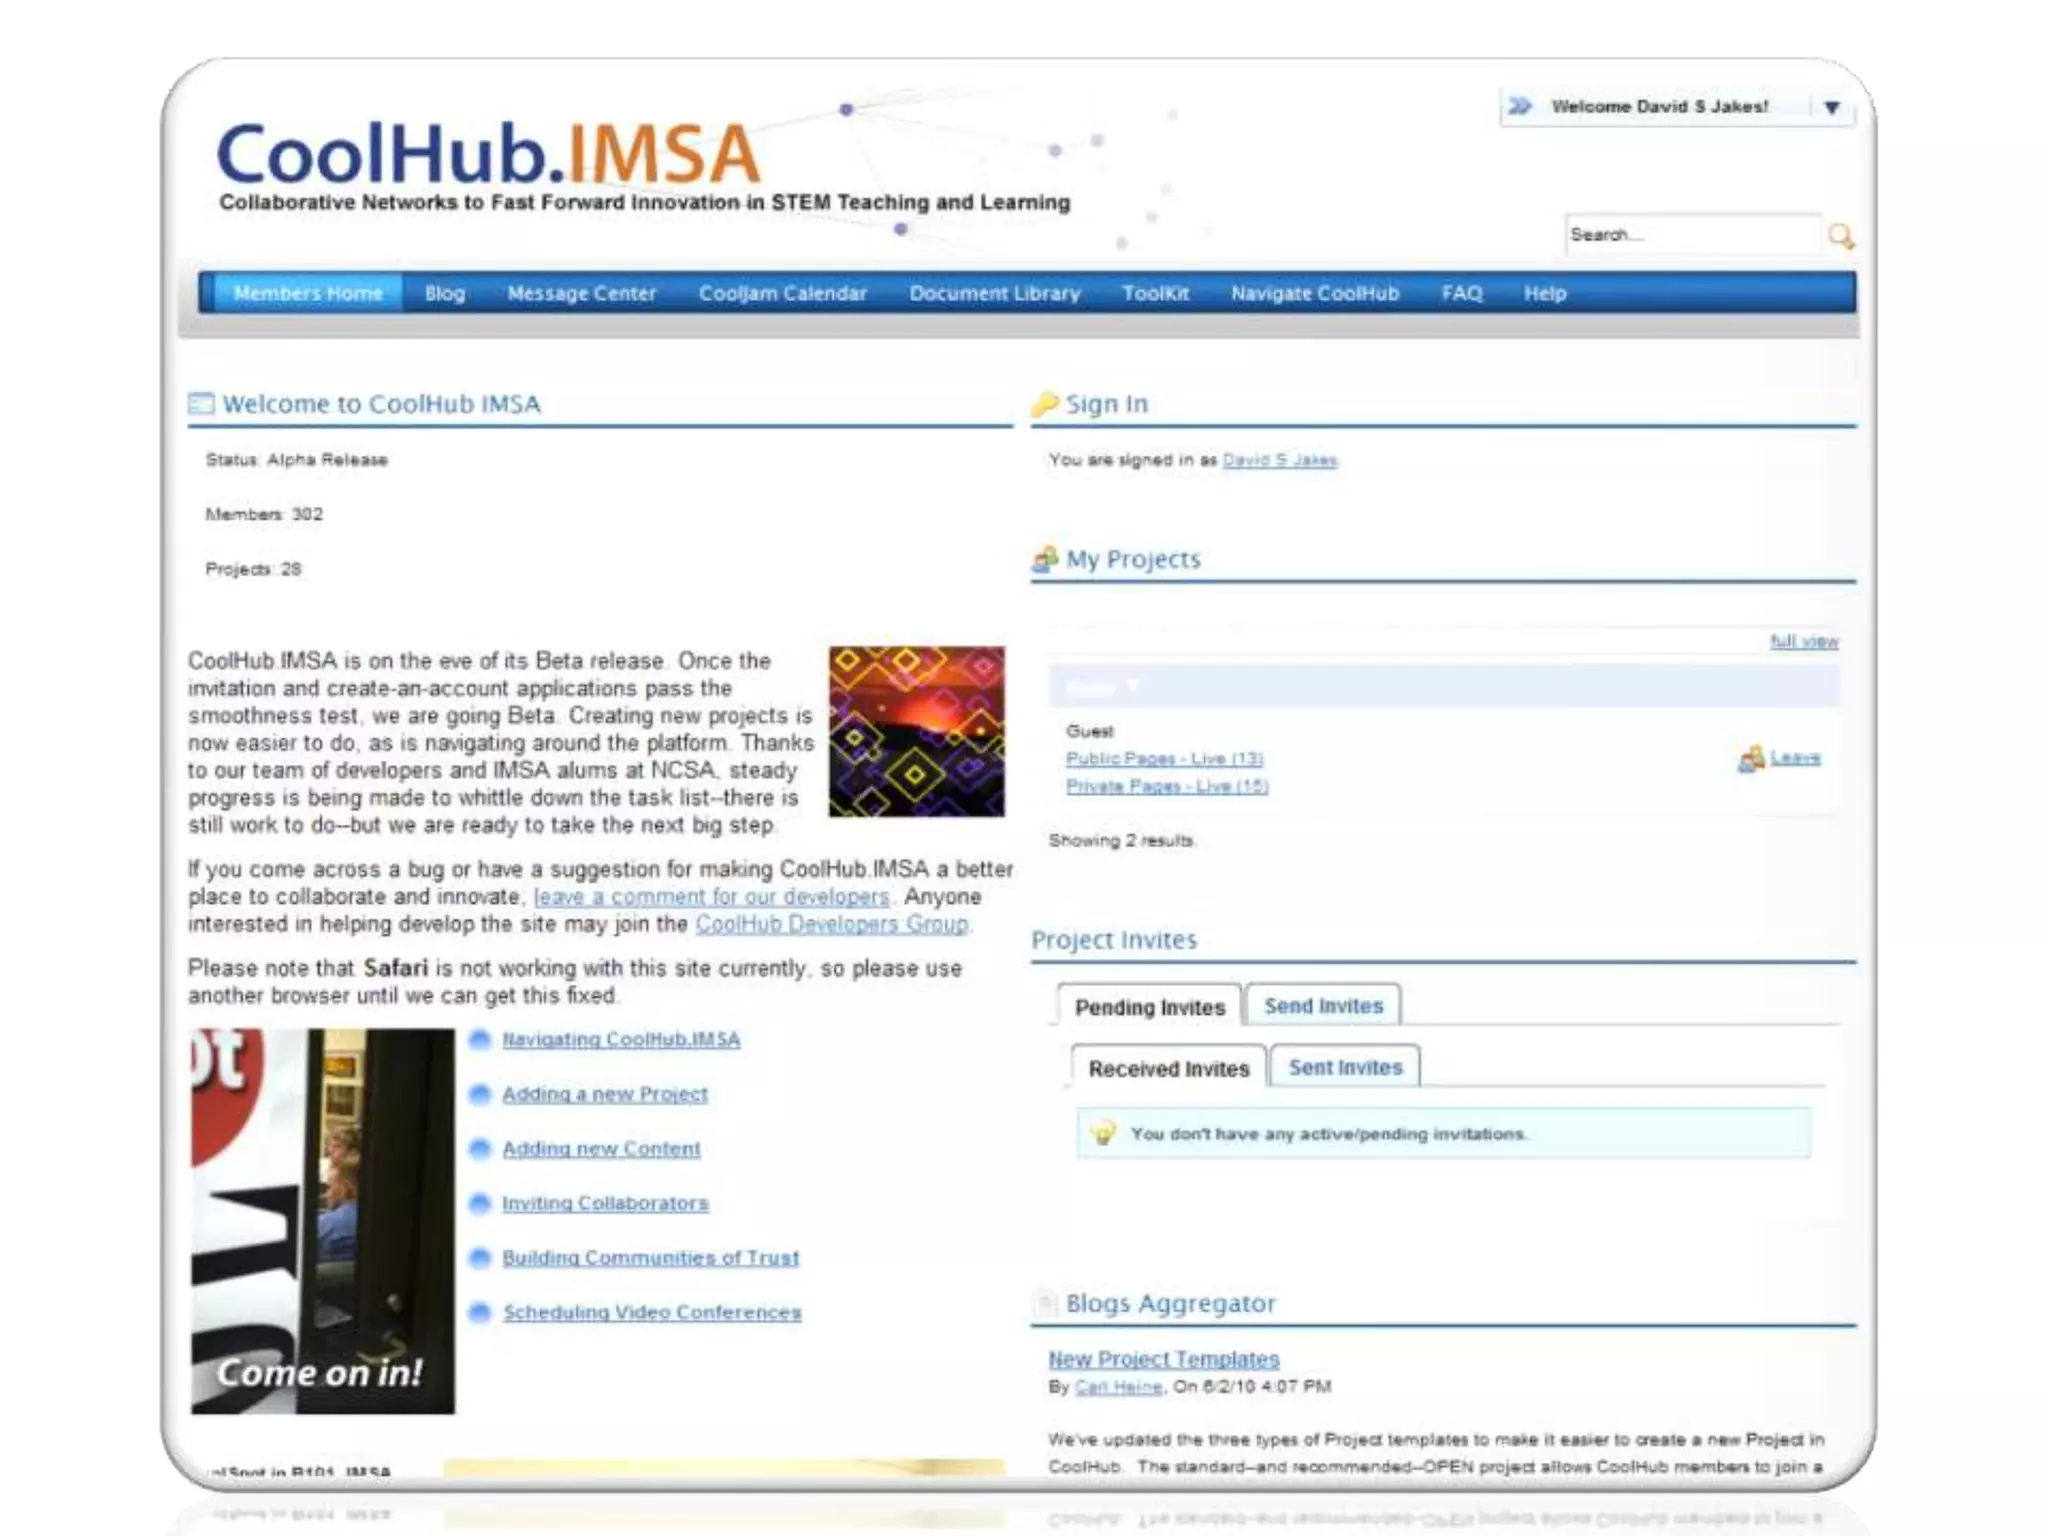Viewport: 2048px width, 1536px height.
Task: Open the CoolHub Developers Group link
Action: click(x=831, y=924)
